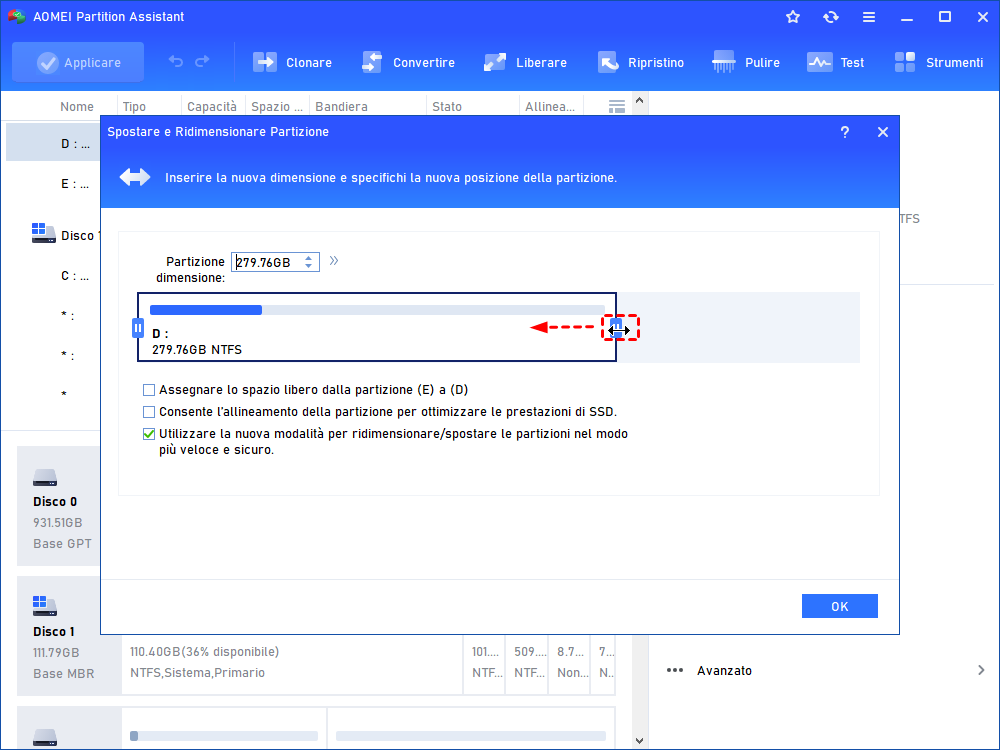Click the left resize handle of partition D
Screen dimensions: 1000x750
(x=138, y=328)
